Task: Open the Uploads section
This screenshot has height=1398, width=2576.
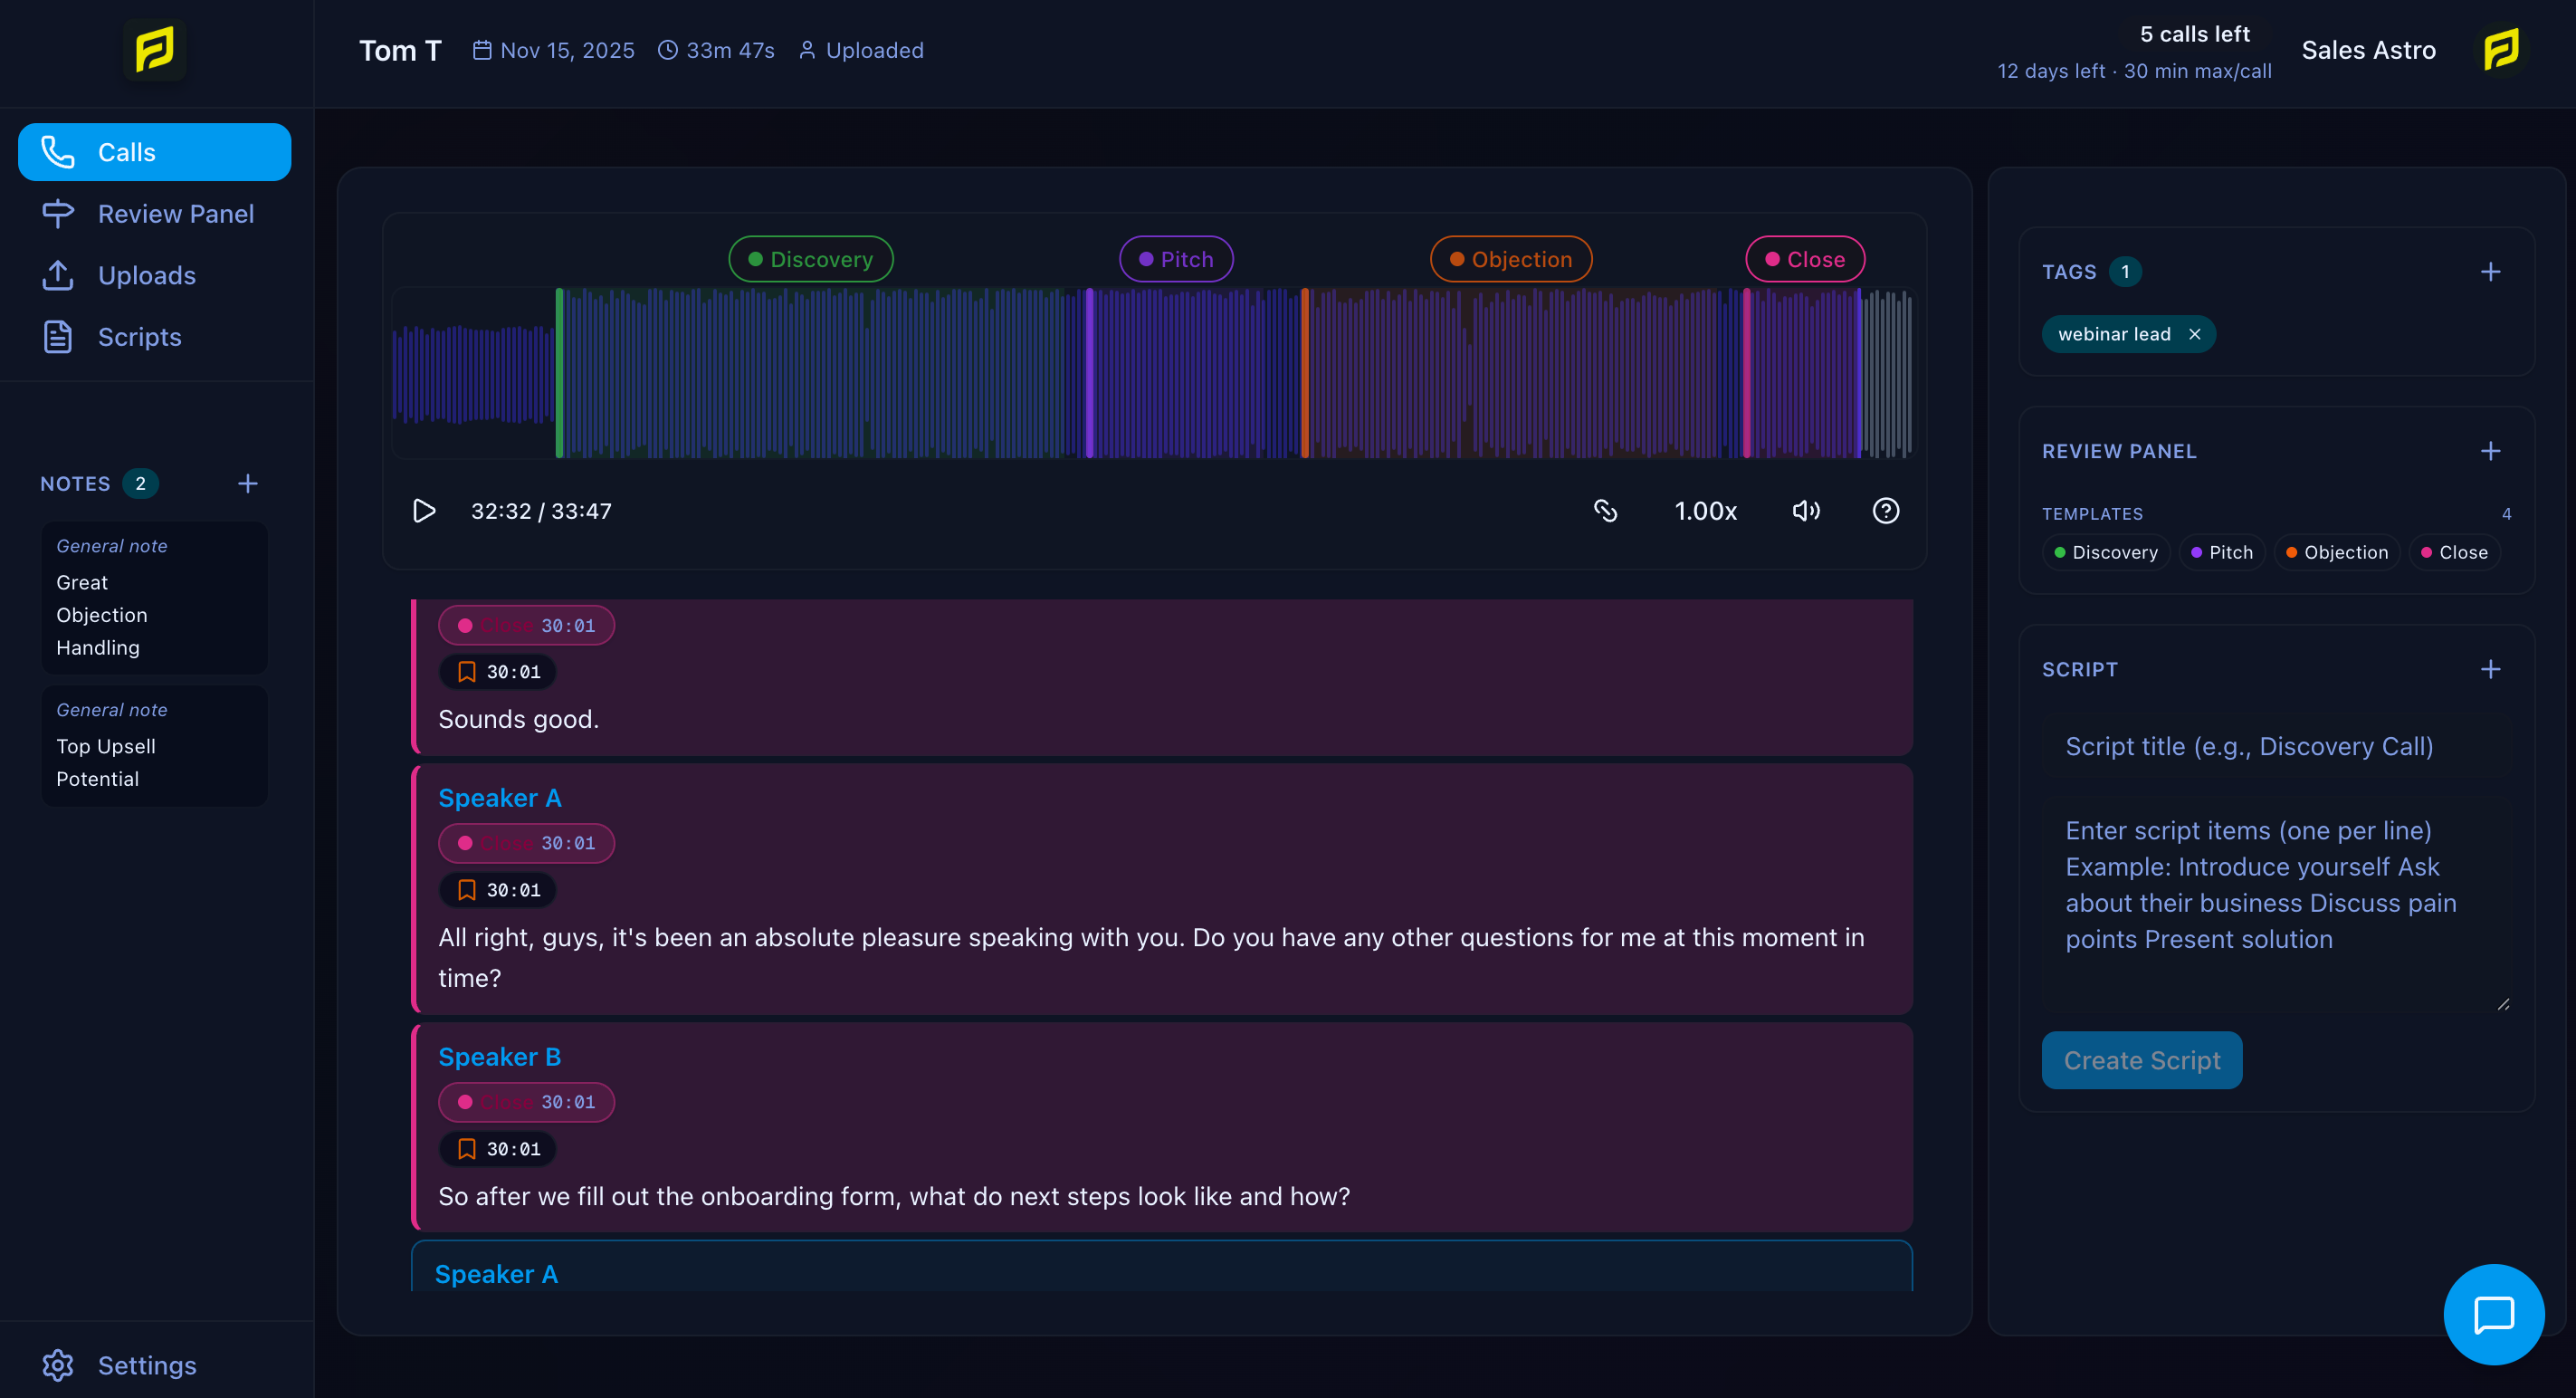Action: [x=146, y=276]
